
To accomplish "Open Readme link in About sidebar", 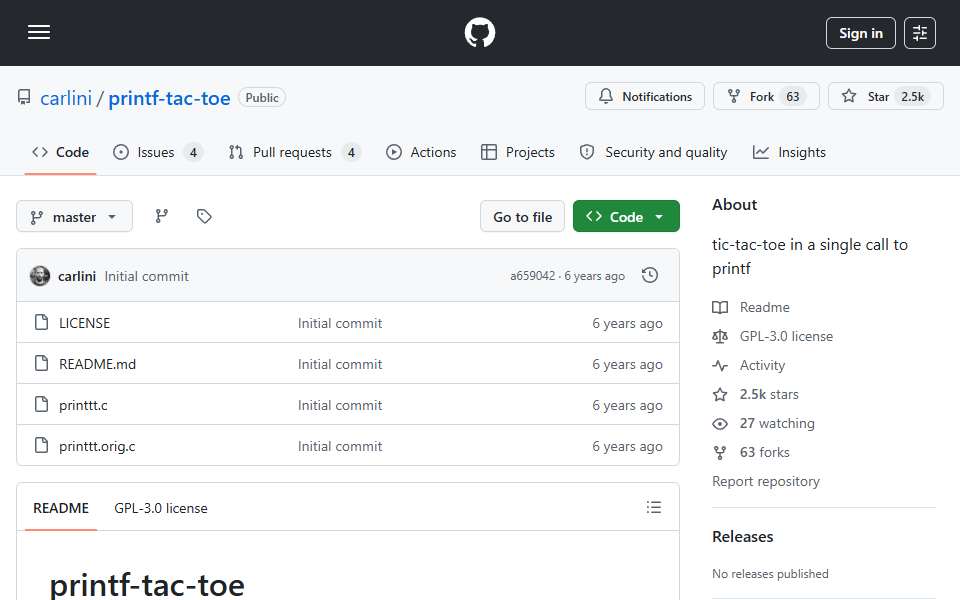I will 751,307.
